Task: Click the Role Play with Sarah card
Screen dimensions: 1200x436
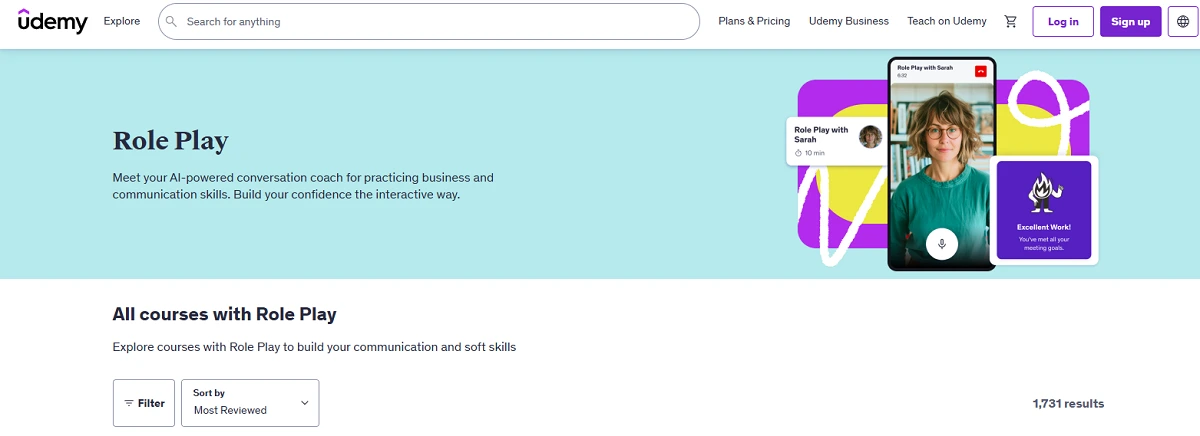Action: pos(837,141)
